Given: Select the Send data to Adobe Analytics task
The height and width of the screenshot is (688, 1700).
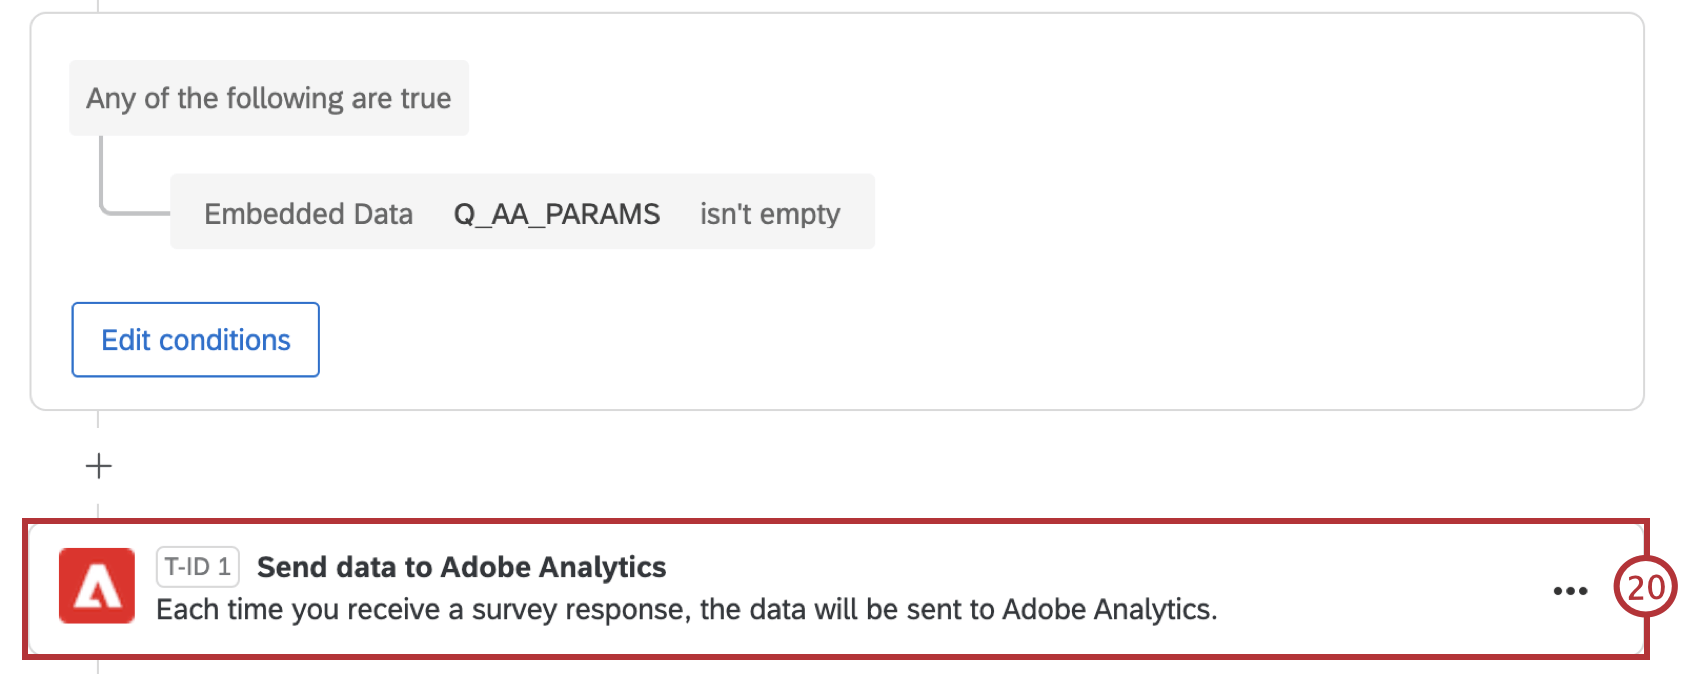Looking at the screenshot, I should pyautogui.click(x=462, y=567).
